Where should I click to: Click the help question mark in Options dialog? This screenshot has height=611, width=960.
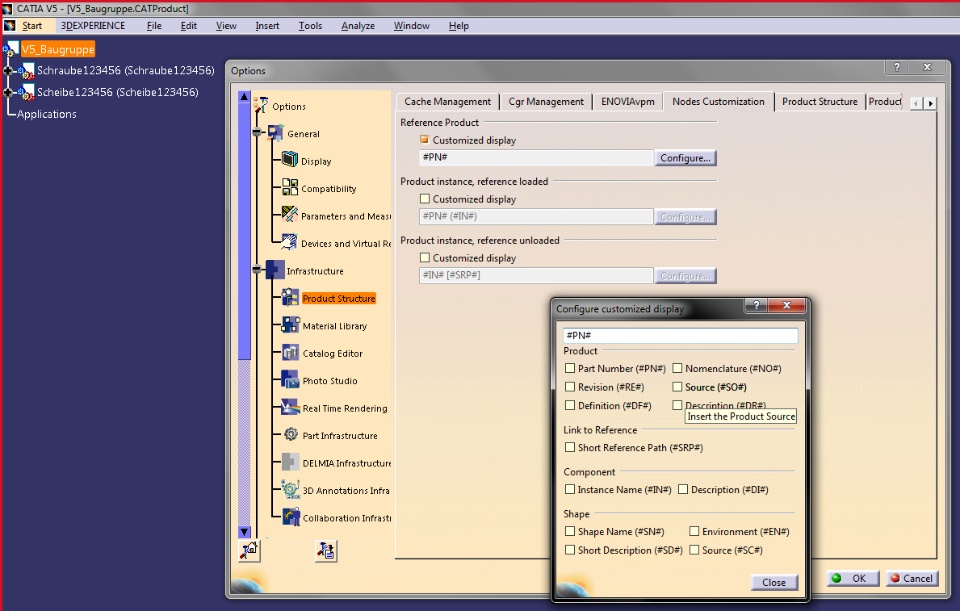click(x=897, y=67)
